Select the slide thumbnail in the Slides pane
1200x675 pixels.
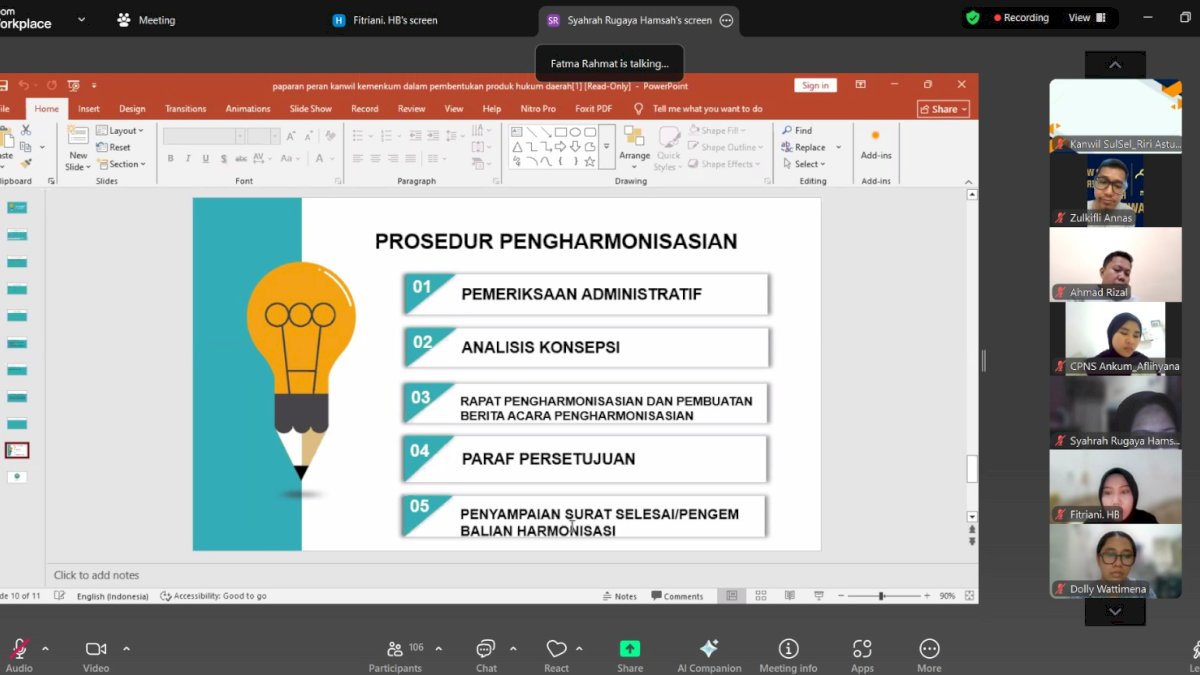pos(16,450)
